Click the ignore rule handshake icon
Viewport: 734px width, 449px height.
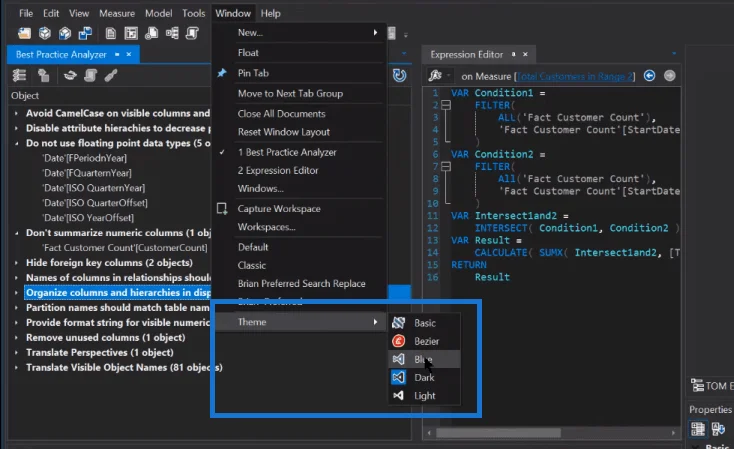coord(70,75)
